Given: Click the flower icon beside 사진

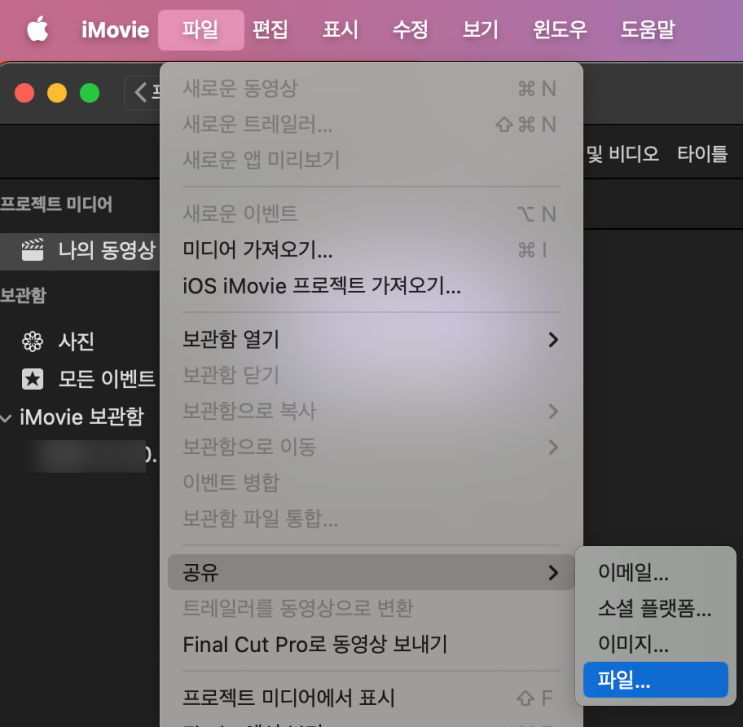Looking at the screenshot, I should coord(32,341).
